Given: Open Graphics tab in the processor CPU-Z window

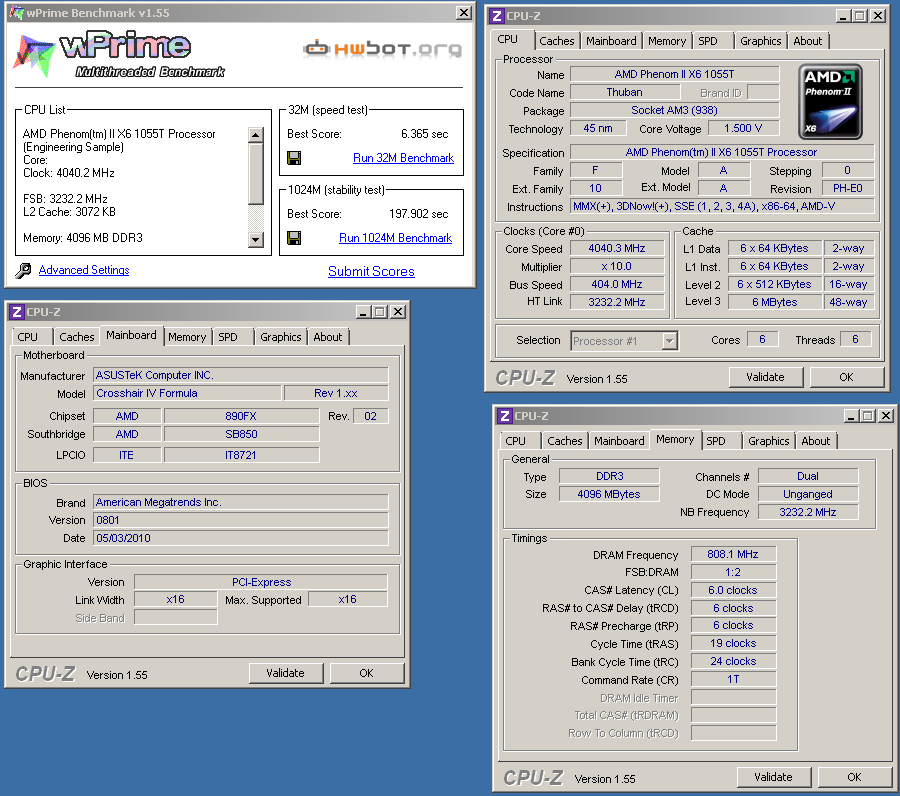Looking at the screenshot, I should pos(760,41).
